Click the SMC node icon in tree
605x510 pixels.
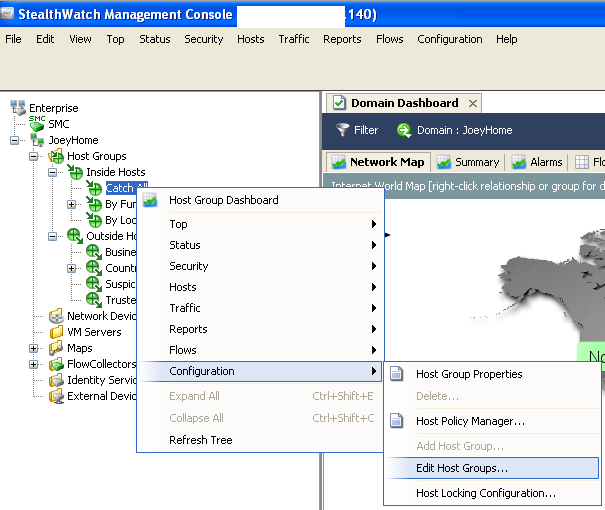pos(36,124)
